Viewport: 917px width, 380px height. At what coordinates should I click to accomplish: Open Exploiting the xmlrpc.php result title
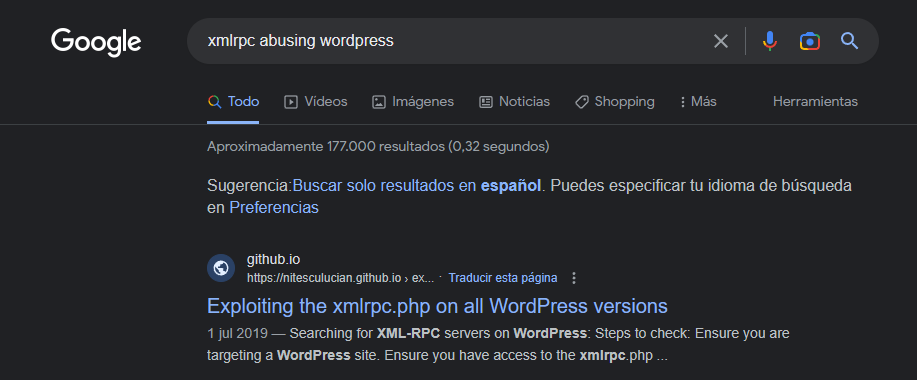point(437,306)
